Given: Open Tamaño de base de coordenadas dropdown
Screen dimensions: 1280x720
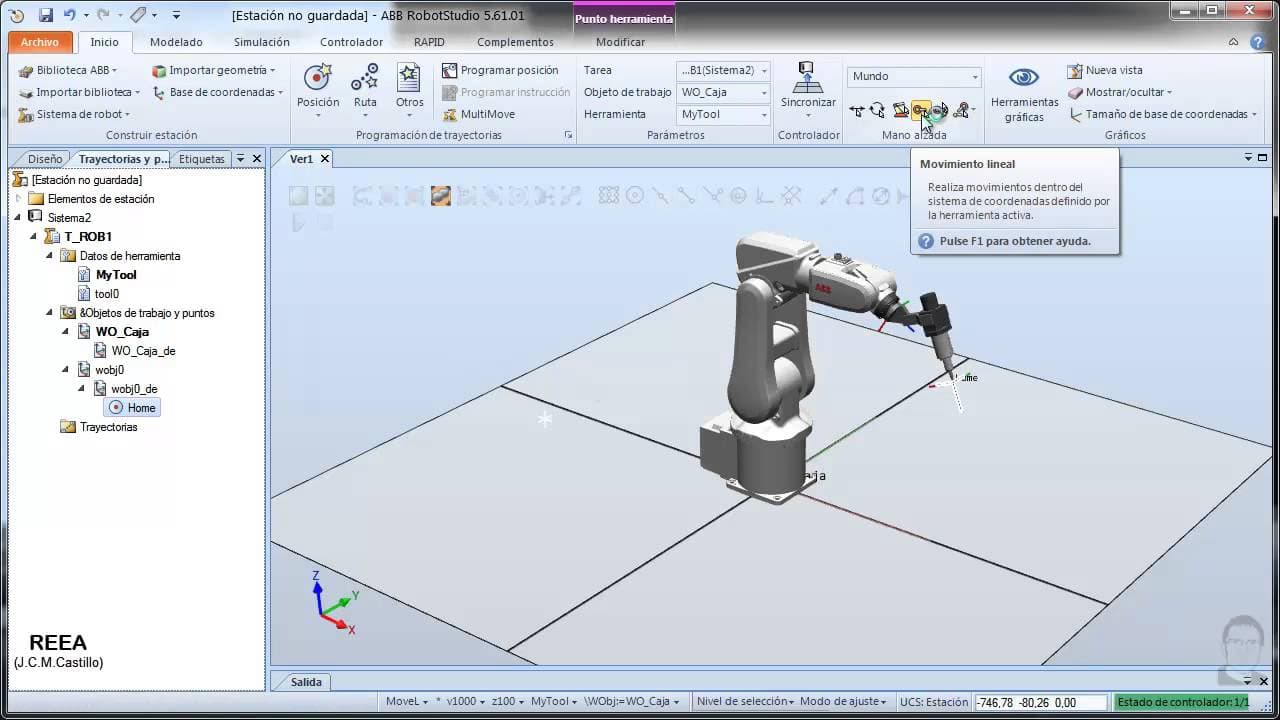Looking at the screenshot, I should [1163, 114].
